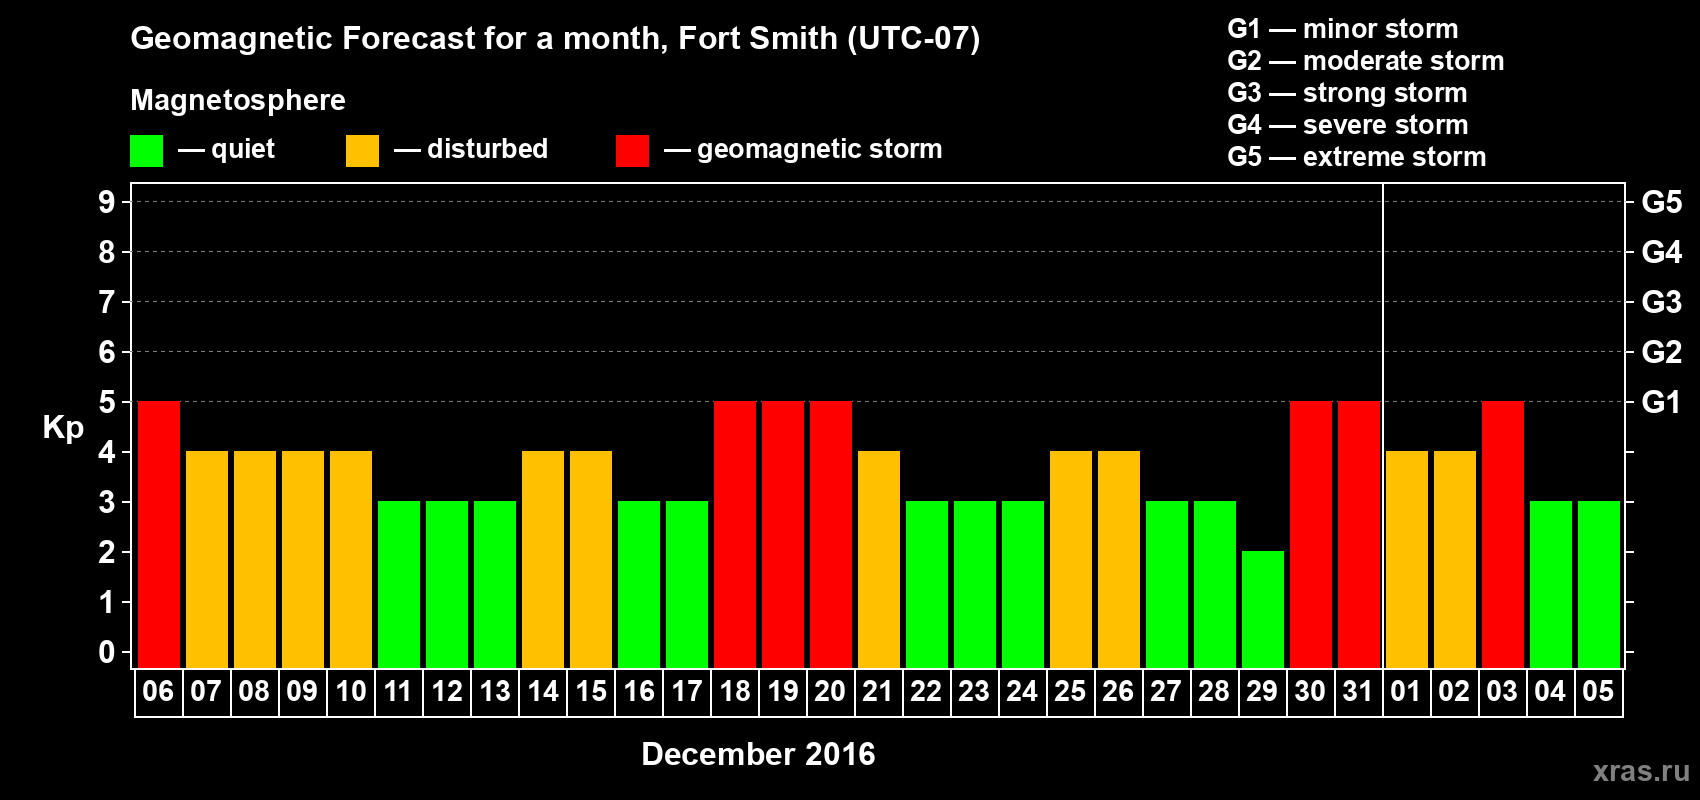Click the date label 02
The height and width of the screenshot is (800, 1700).
click(1454, 691)
